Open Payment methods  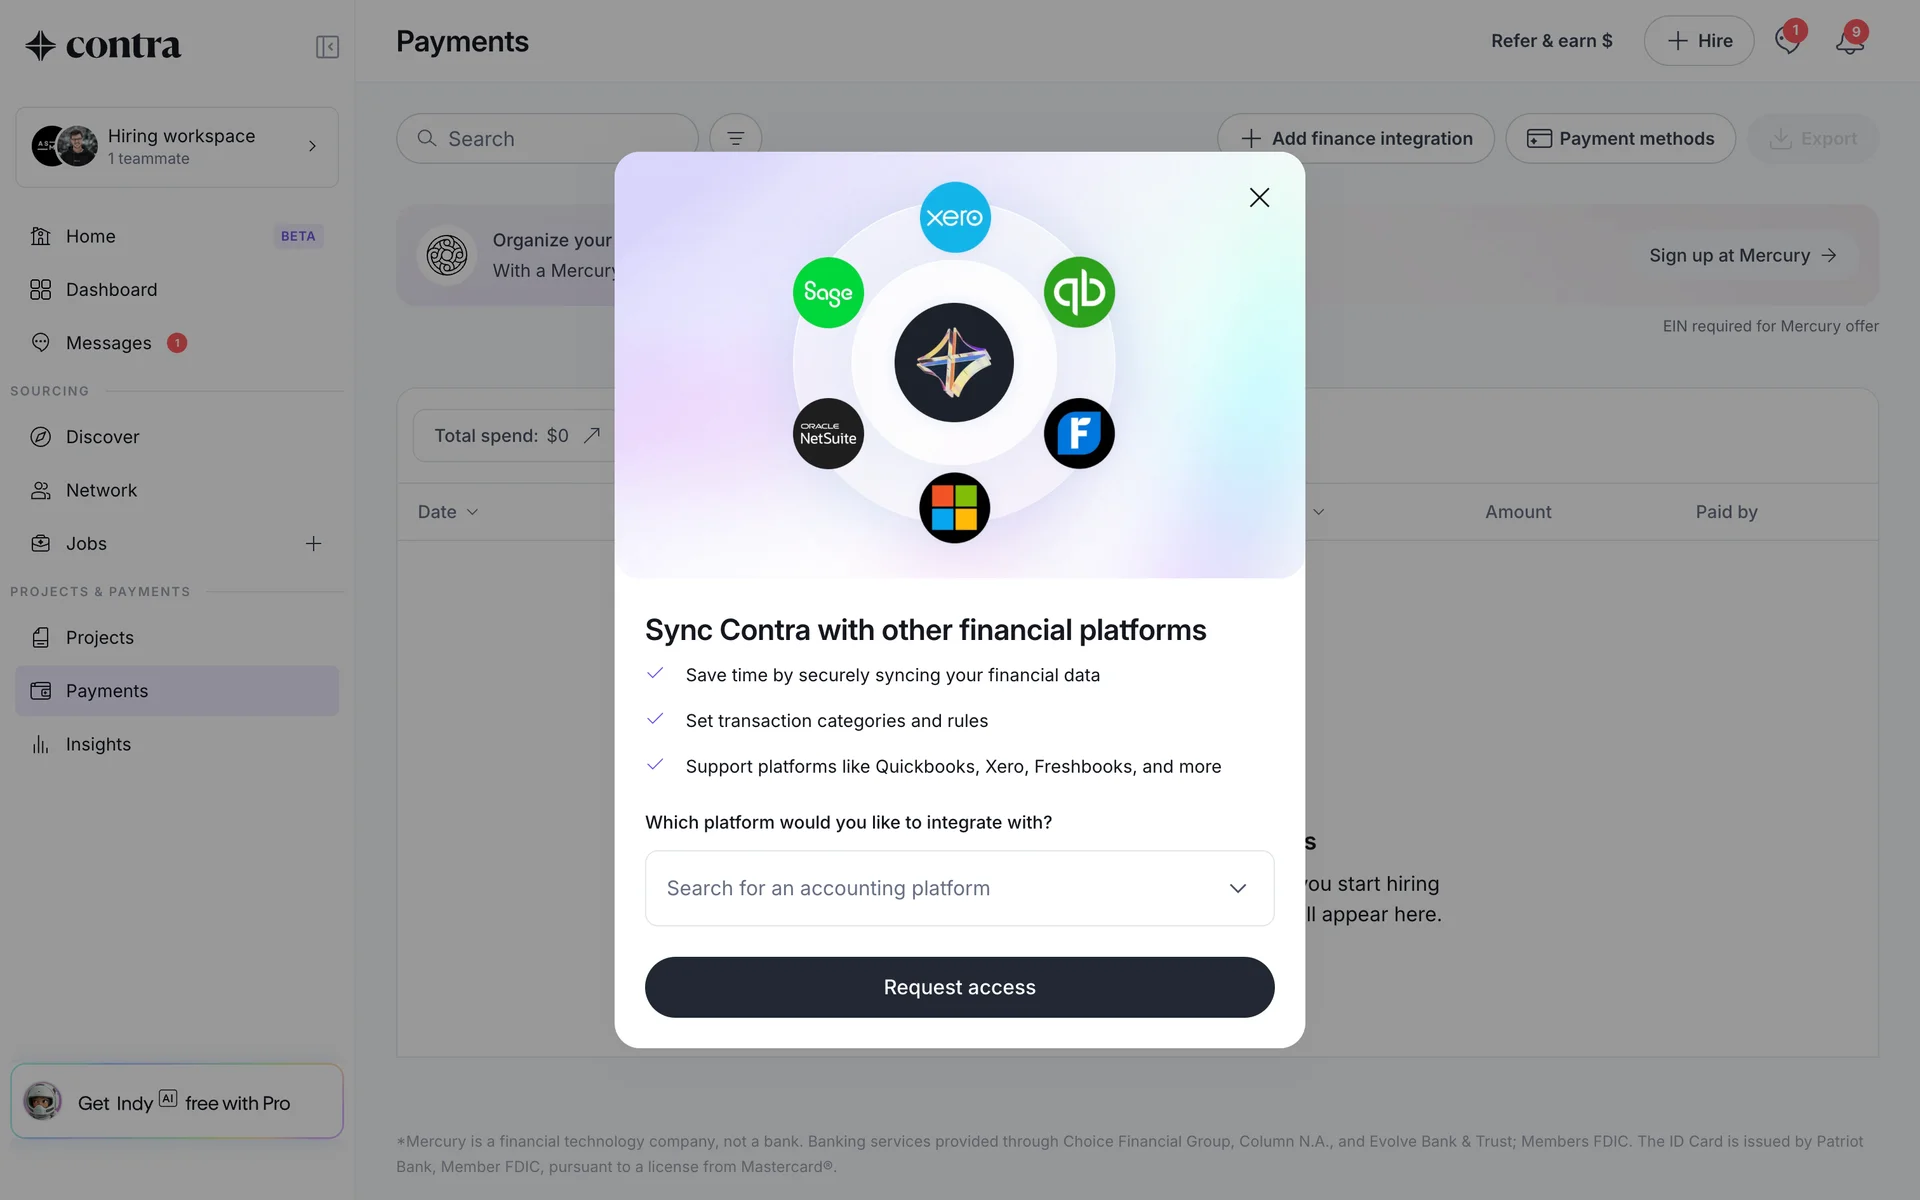[1620, 139]
